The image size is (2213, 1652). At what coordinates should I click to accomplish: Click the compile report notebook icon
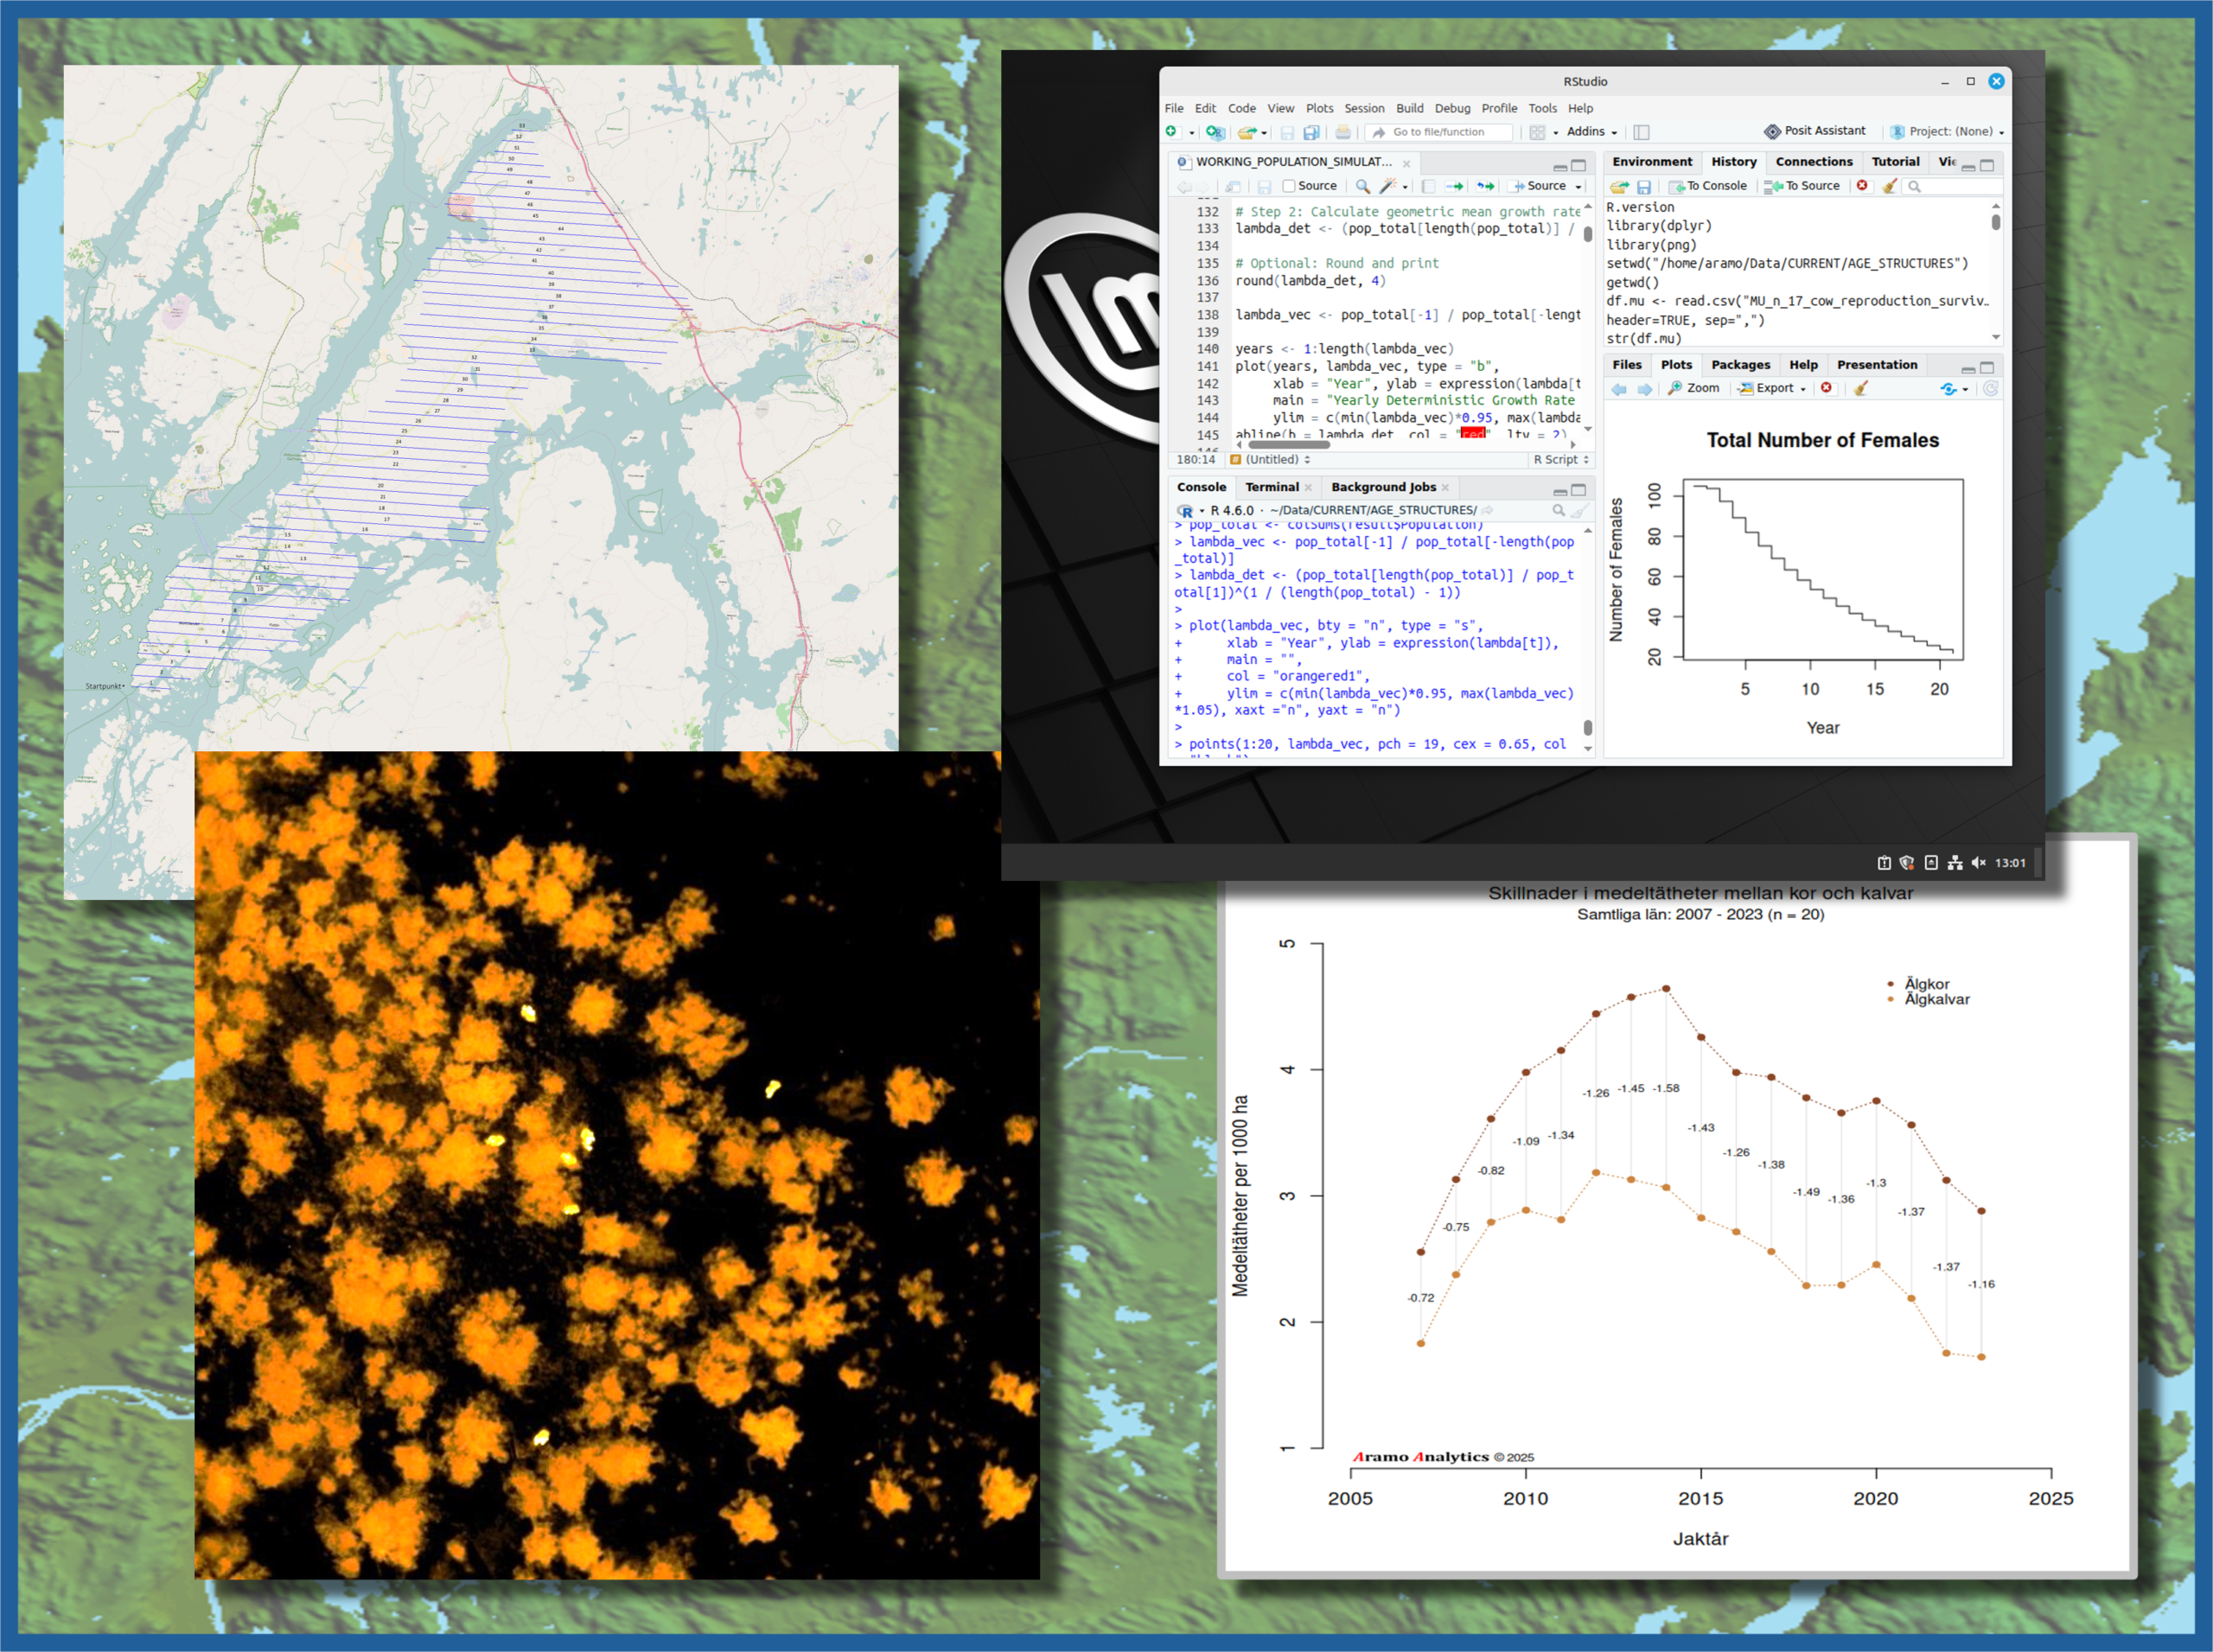pyautogui.click(x=1428, y=186)
